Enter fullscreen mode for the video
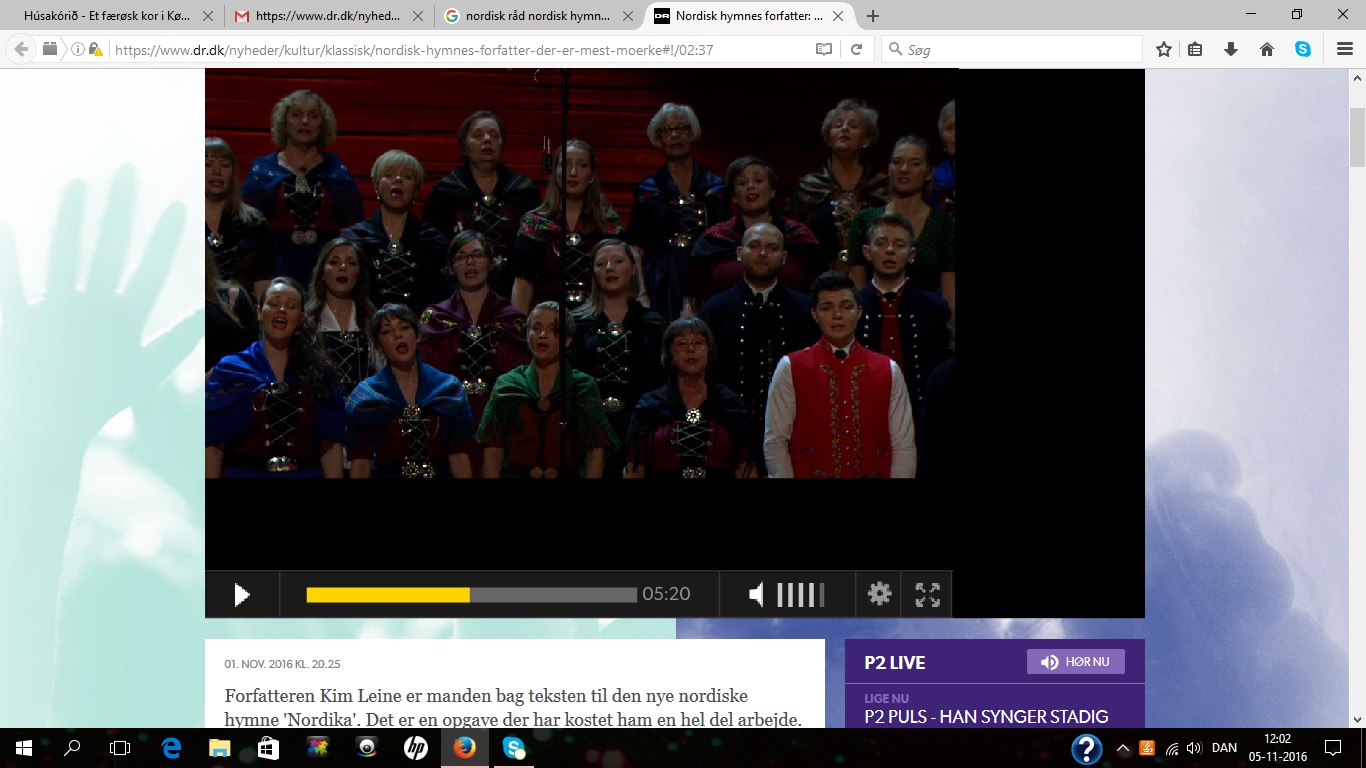Screen dimensions: 1366x768 [928, 595]
